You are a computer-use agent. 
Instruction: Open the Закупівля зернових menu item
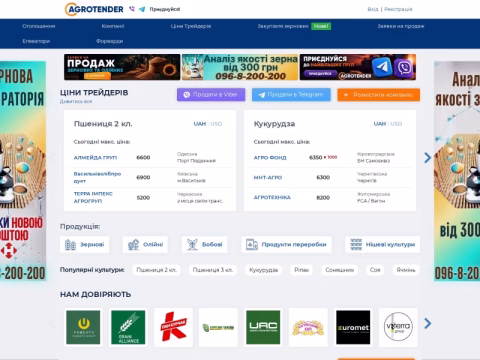pyautogui.click(x=283, y=26)
